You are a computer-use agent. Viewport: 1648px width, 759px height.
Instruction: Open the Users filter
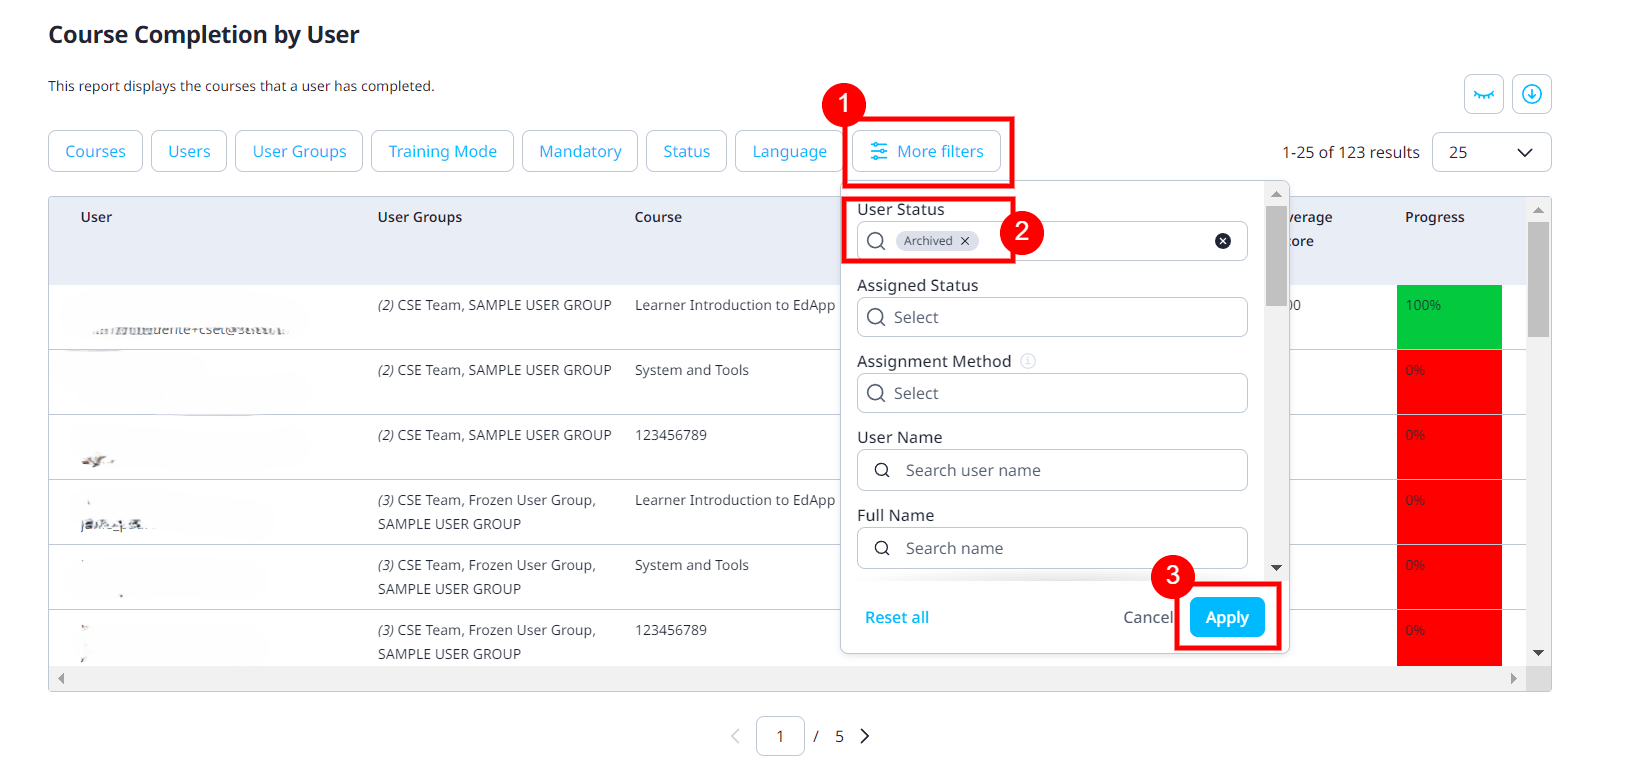(189, 151)
